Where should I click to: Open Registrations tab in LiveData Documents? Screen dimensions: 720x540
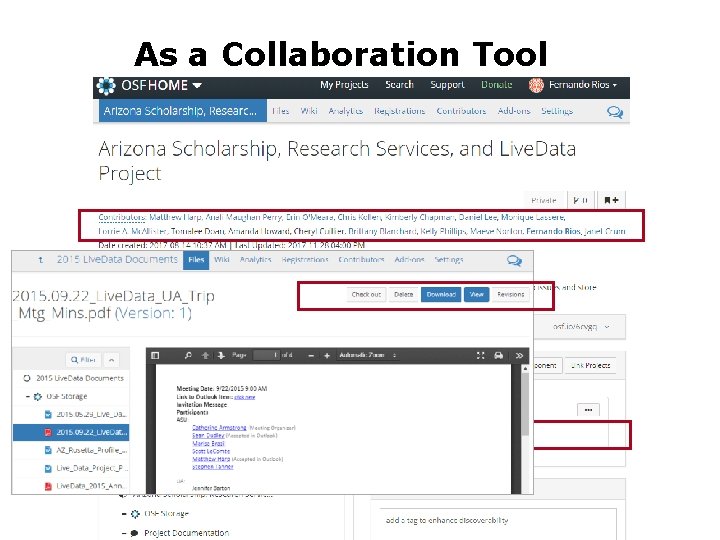[x=304, y=259]
